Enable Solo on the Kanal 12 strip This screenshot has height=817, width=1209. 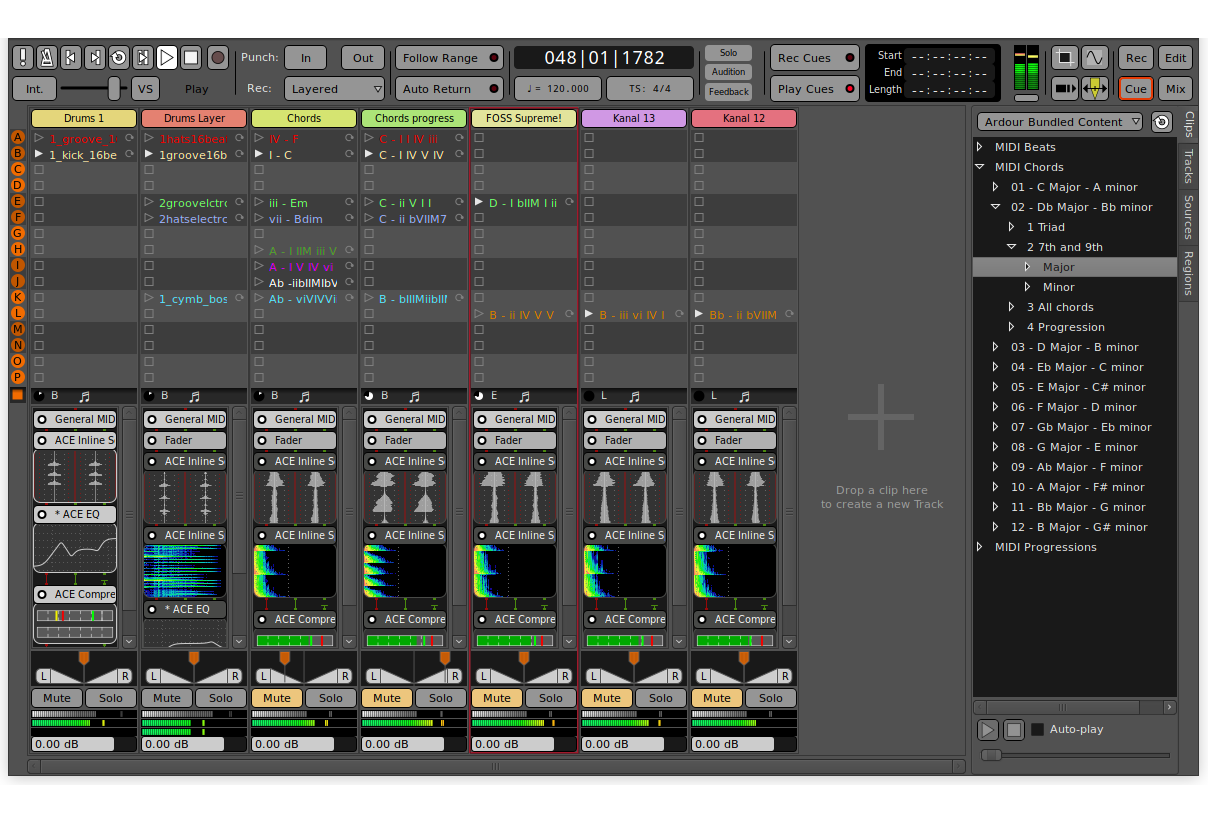pos(770,698)
